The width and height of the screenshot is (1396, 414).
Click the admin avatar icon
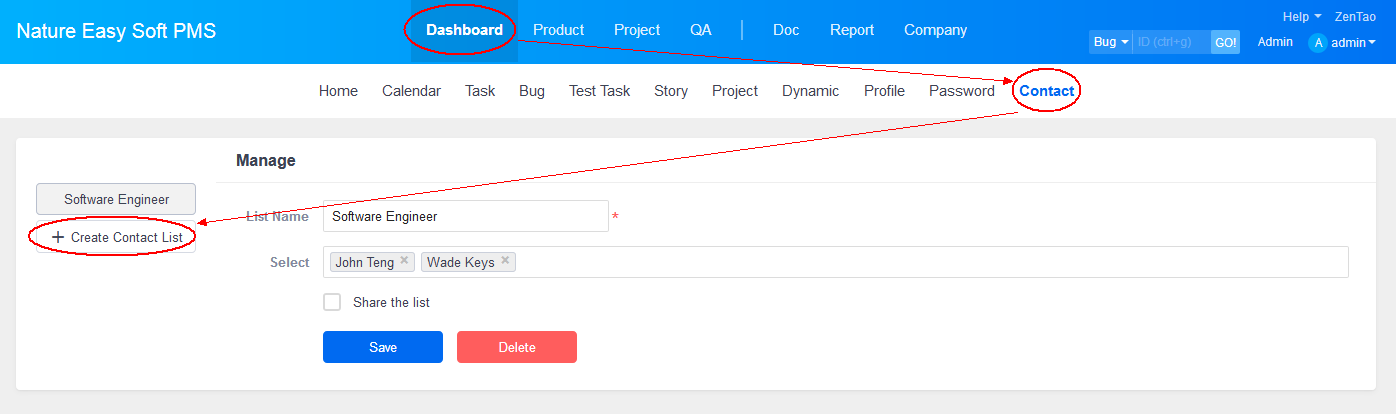point(1317,42)
